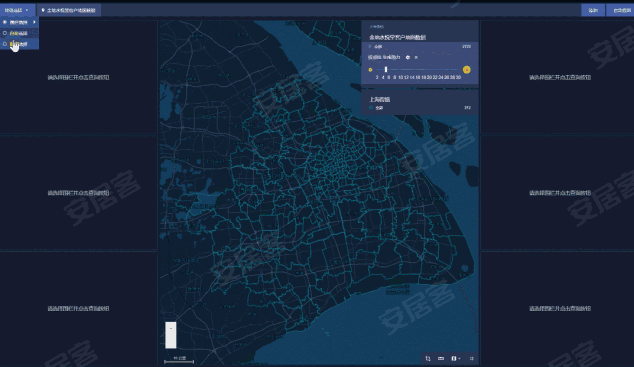The height and width of the screenshot is (367, 634).
Task: Click the top-left placeholder chart panel message
Action: 78,78
